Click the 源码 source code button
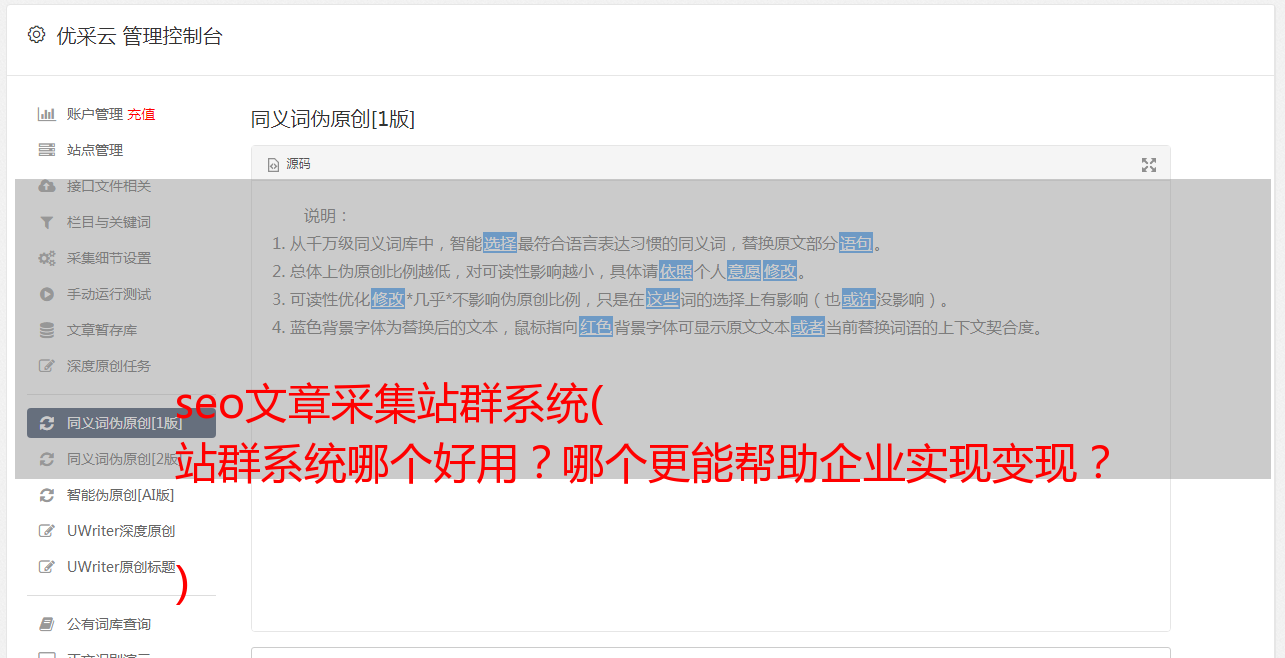This screenshot has height=658, width=1285. (x=289, y=164)
